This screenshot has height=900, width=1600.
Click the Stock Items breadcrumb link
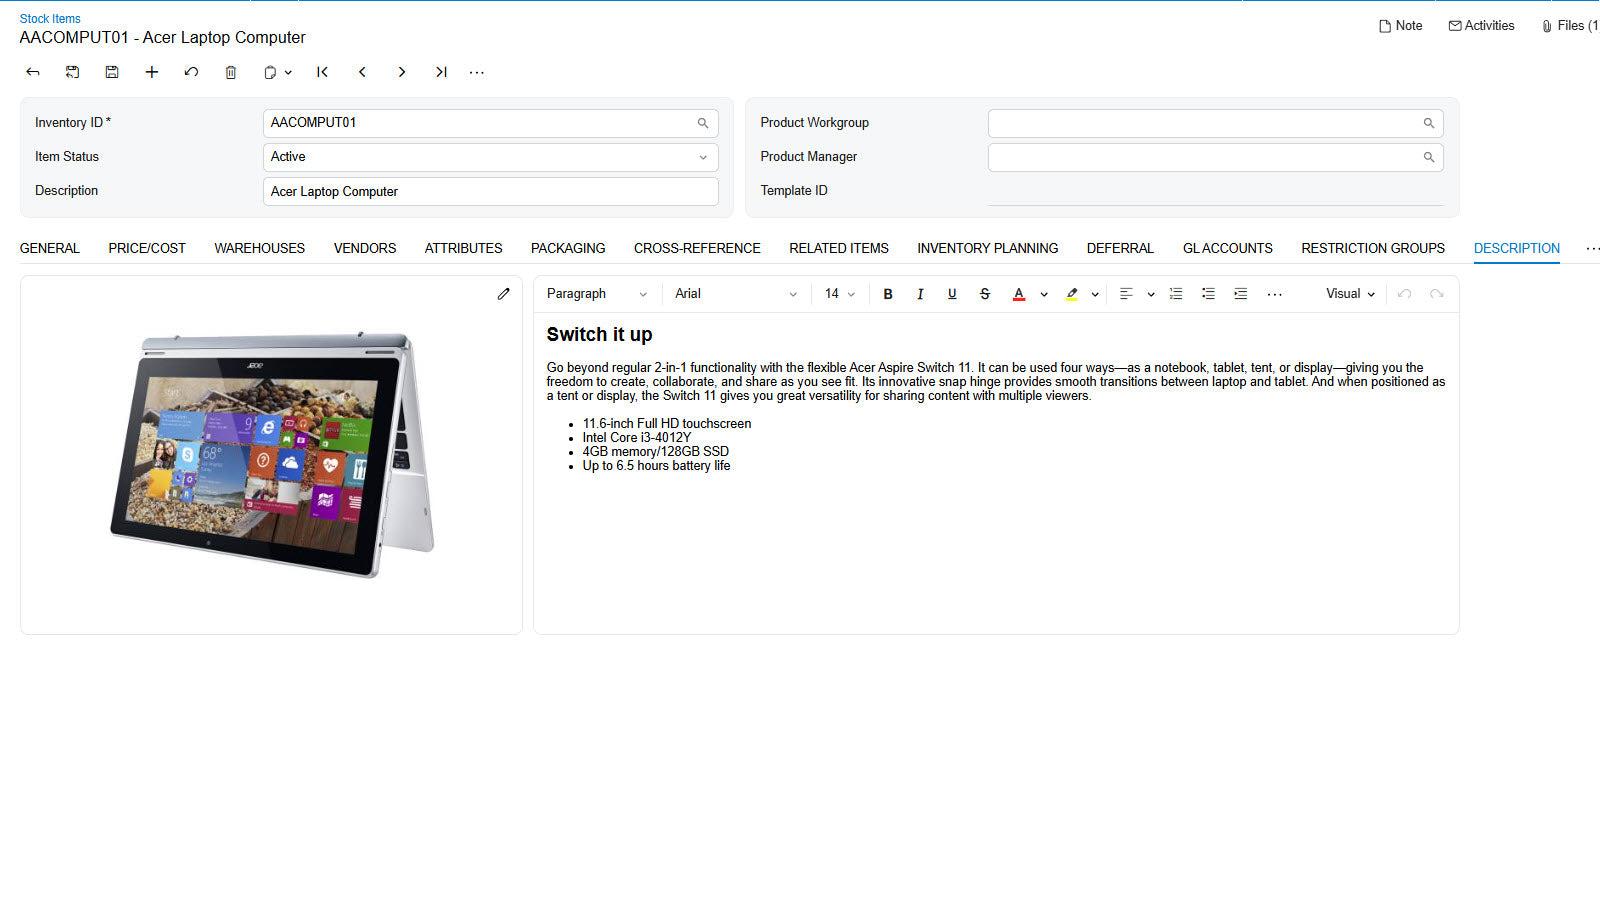[x=50, y=18]
